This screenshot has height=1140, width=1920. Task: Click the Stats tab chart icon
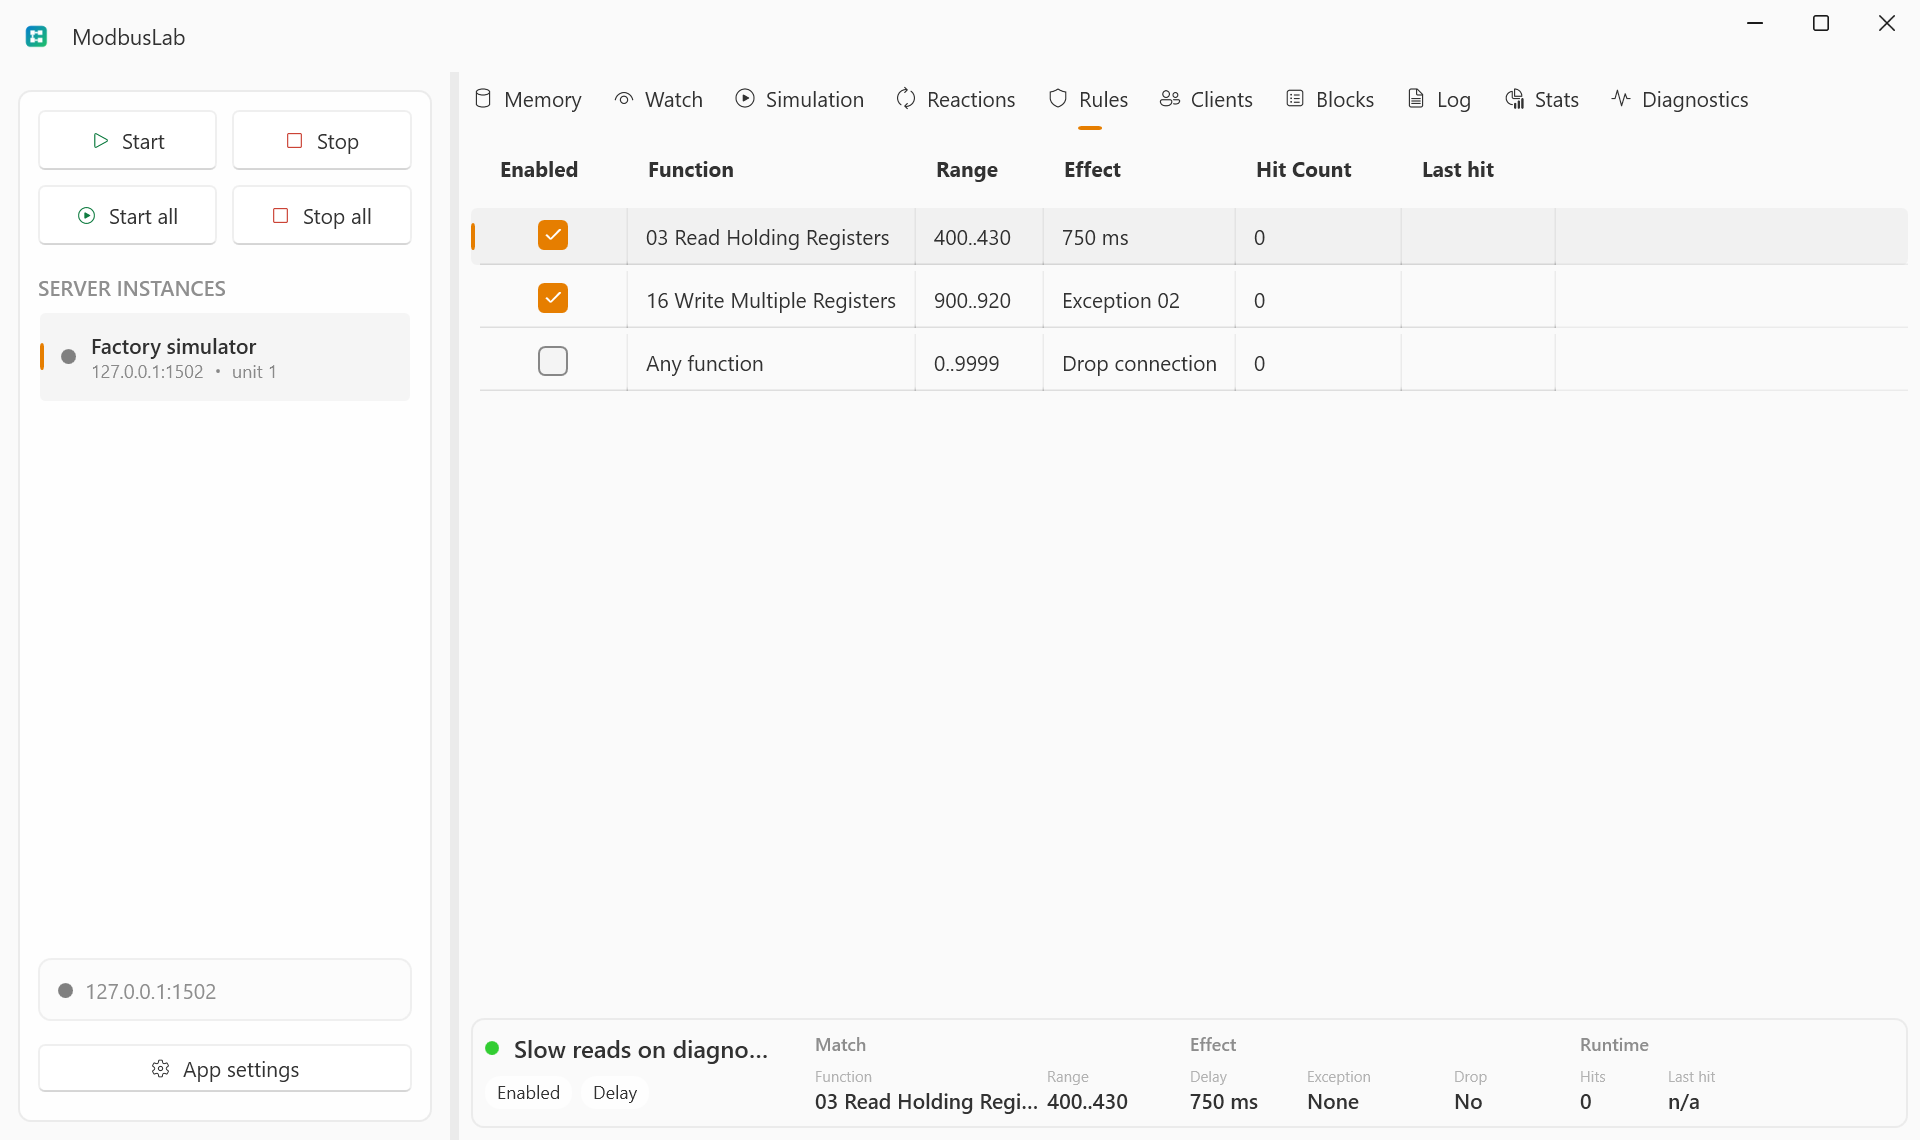tap(1515, 98)
